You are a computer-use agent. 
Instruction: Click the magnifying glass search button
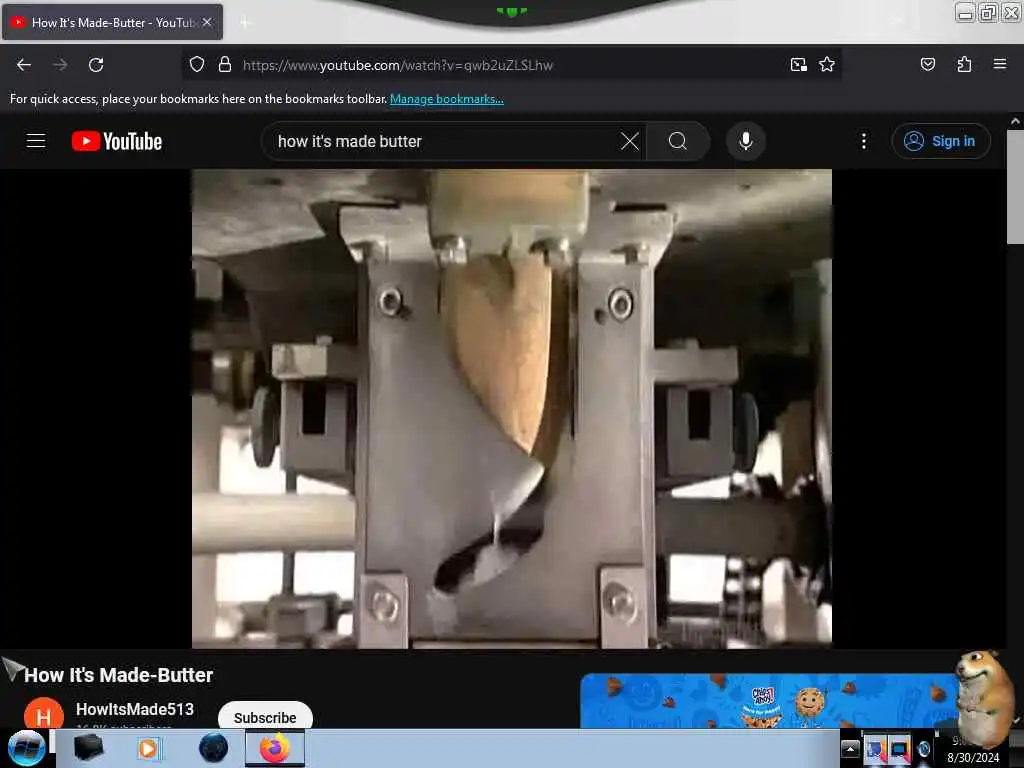(678, 141)
